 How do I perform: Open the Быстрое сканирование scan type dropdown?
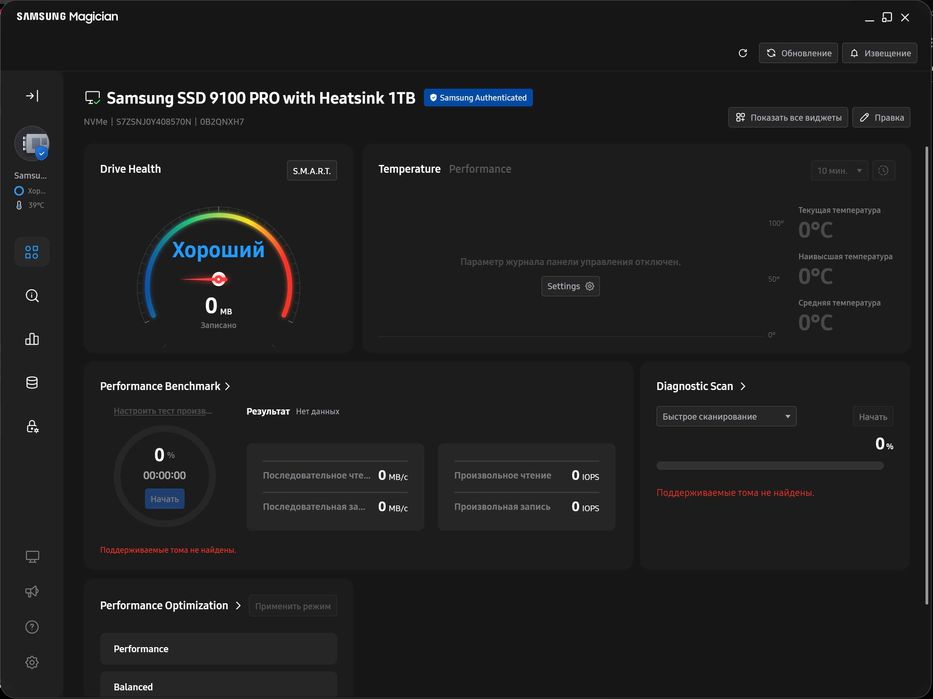(x=726, y=416)
